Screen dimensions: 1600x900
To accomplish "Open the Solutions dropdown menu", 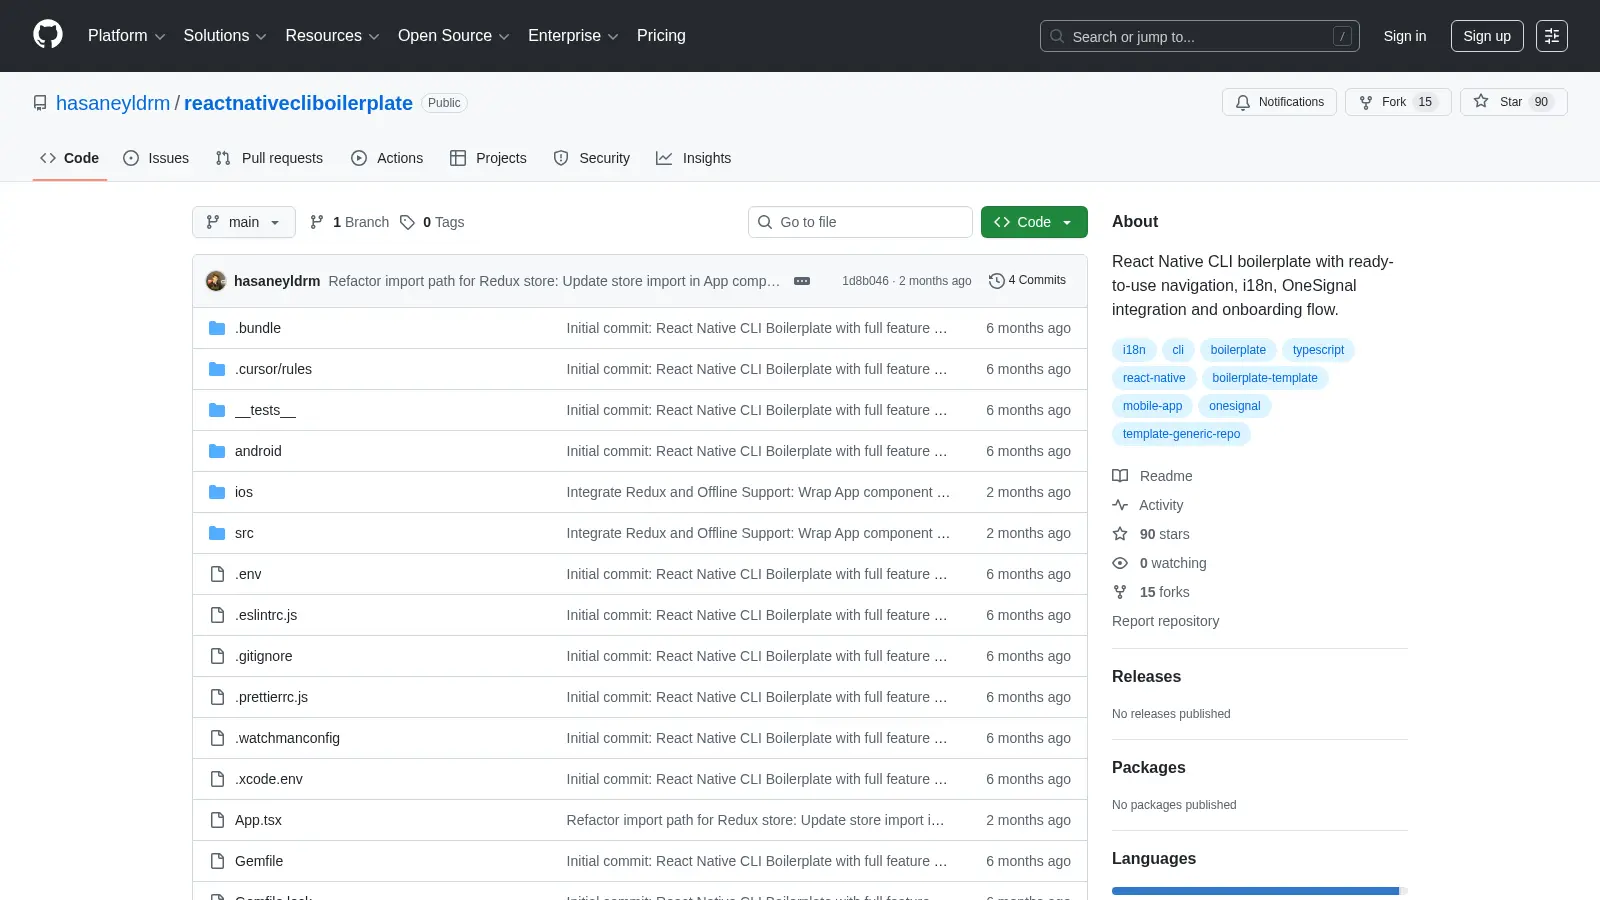I will pyautogui.click(x=225, y=36).
